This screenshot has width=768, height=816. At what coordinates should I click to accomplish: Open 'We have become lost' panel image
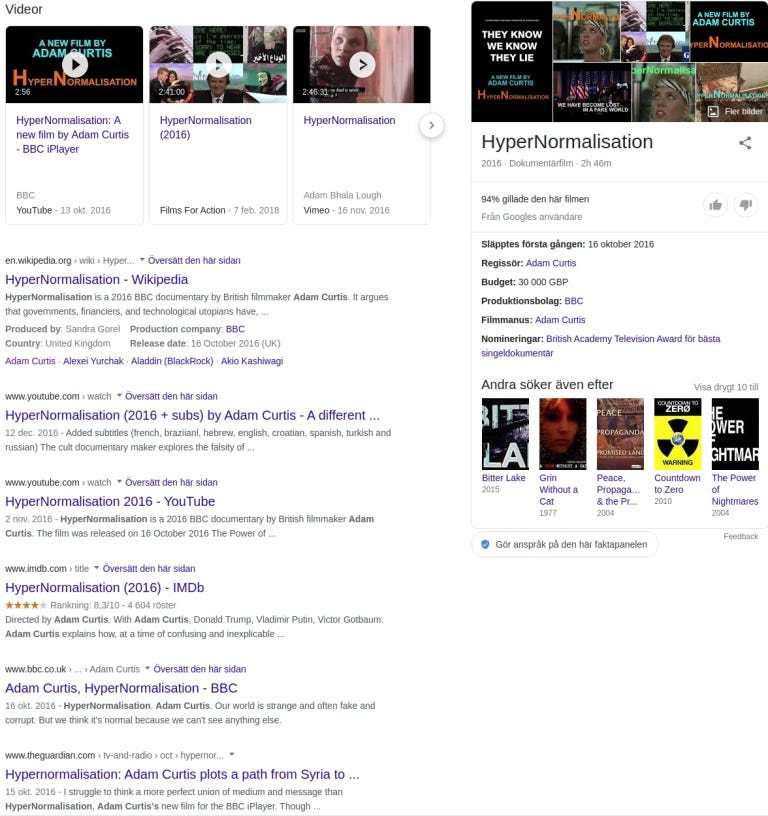click(592, 93)
